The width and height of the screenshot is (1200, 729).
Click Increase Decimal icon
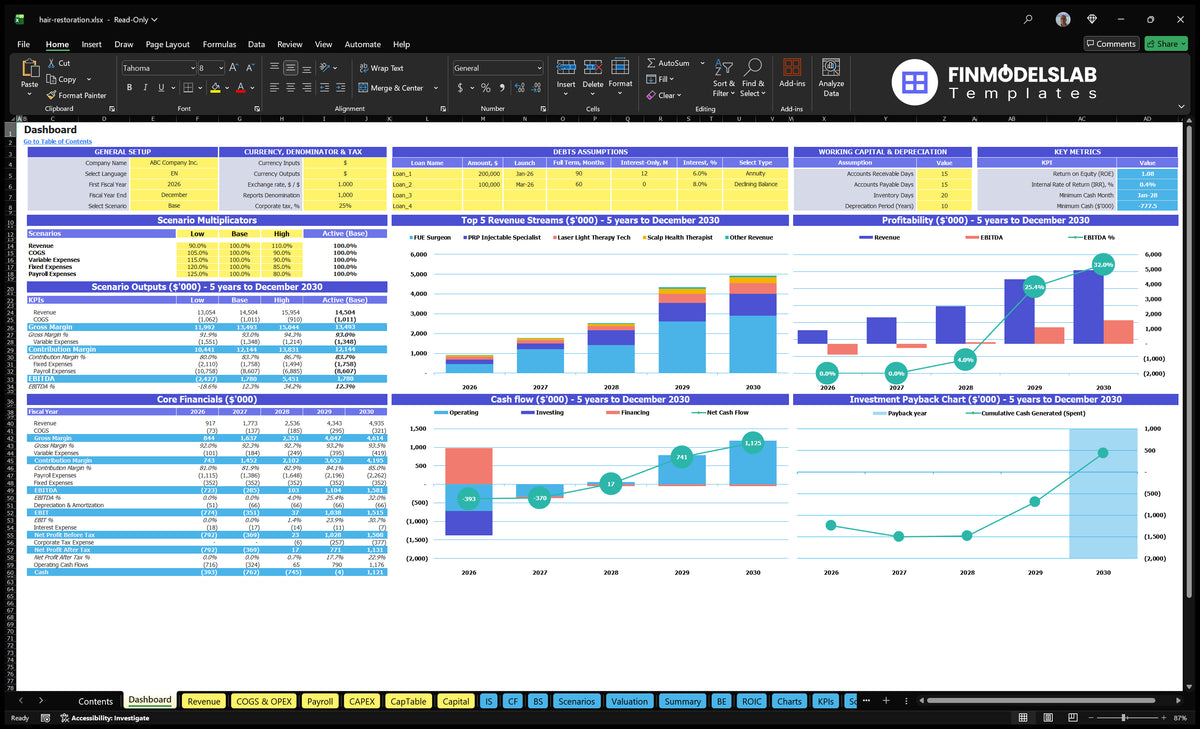click(x=518, y=88)
